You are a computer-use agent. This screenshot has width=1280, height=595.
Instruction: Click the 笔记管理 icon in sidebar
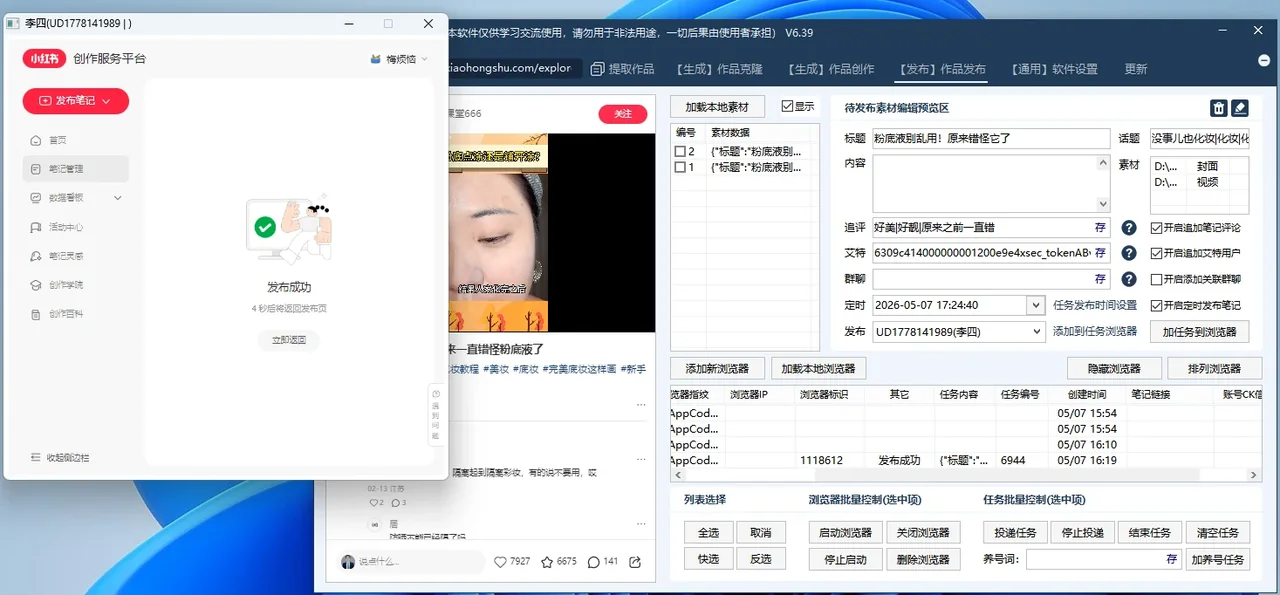click(36, 169)
